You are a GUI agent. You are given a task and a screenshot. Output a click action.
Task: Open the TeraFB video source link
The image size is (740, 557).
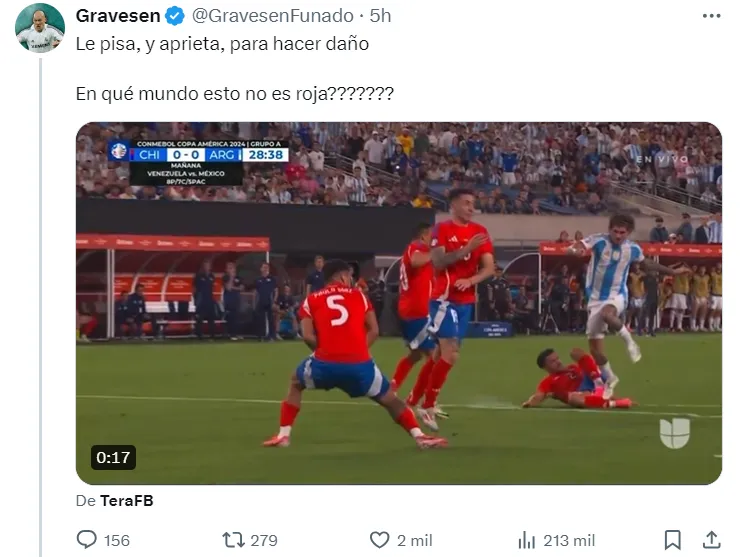(x=126, y=500)
